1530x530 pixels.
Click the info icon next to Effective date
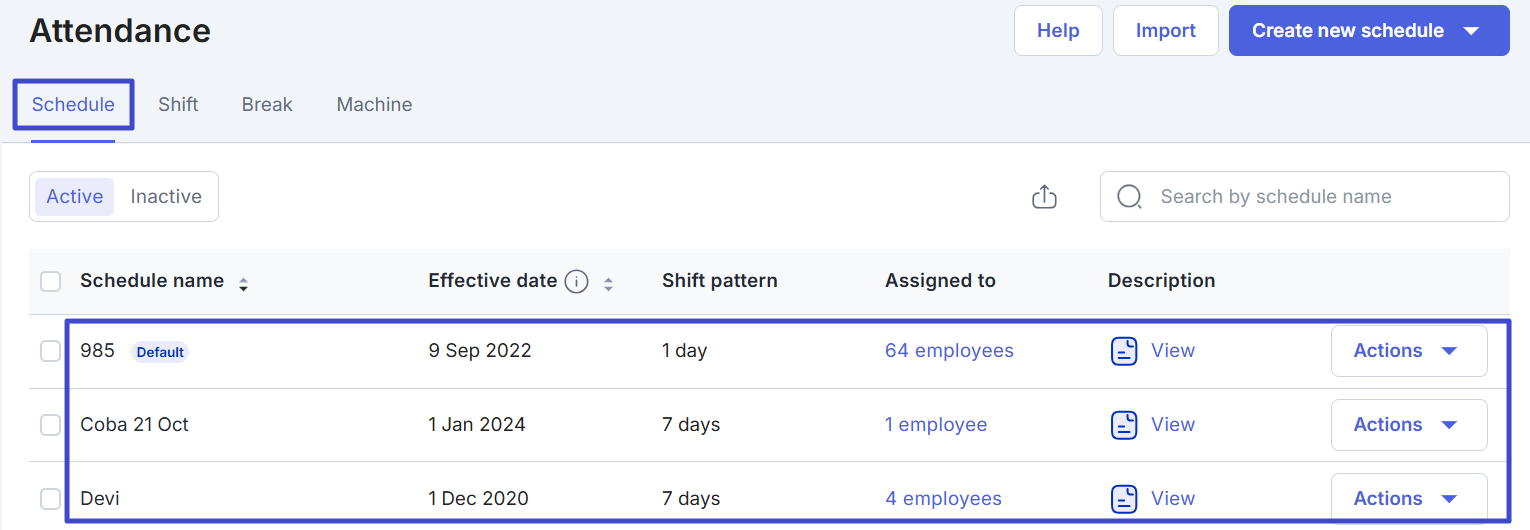tap(576, 282)
